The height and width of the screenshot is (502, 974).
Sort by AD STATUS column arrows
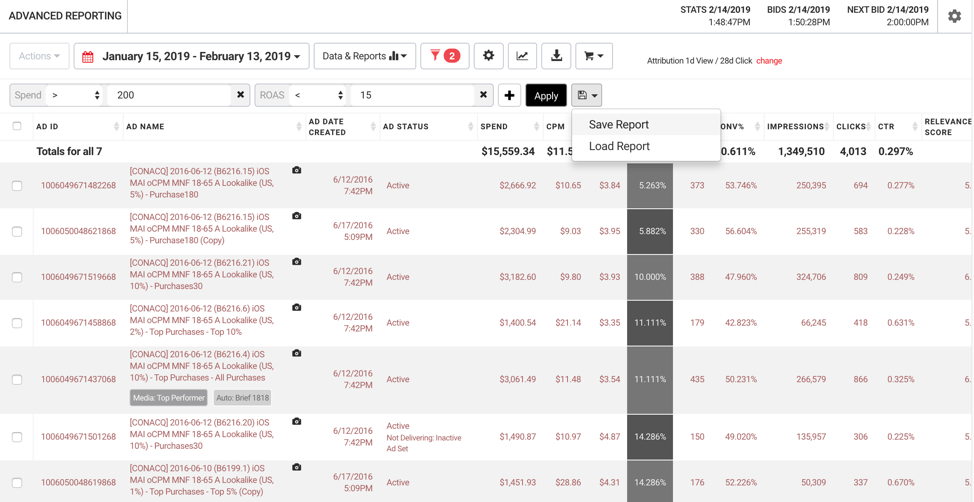[471, 127]
